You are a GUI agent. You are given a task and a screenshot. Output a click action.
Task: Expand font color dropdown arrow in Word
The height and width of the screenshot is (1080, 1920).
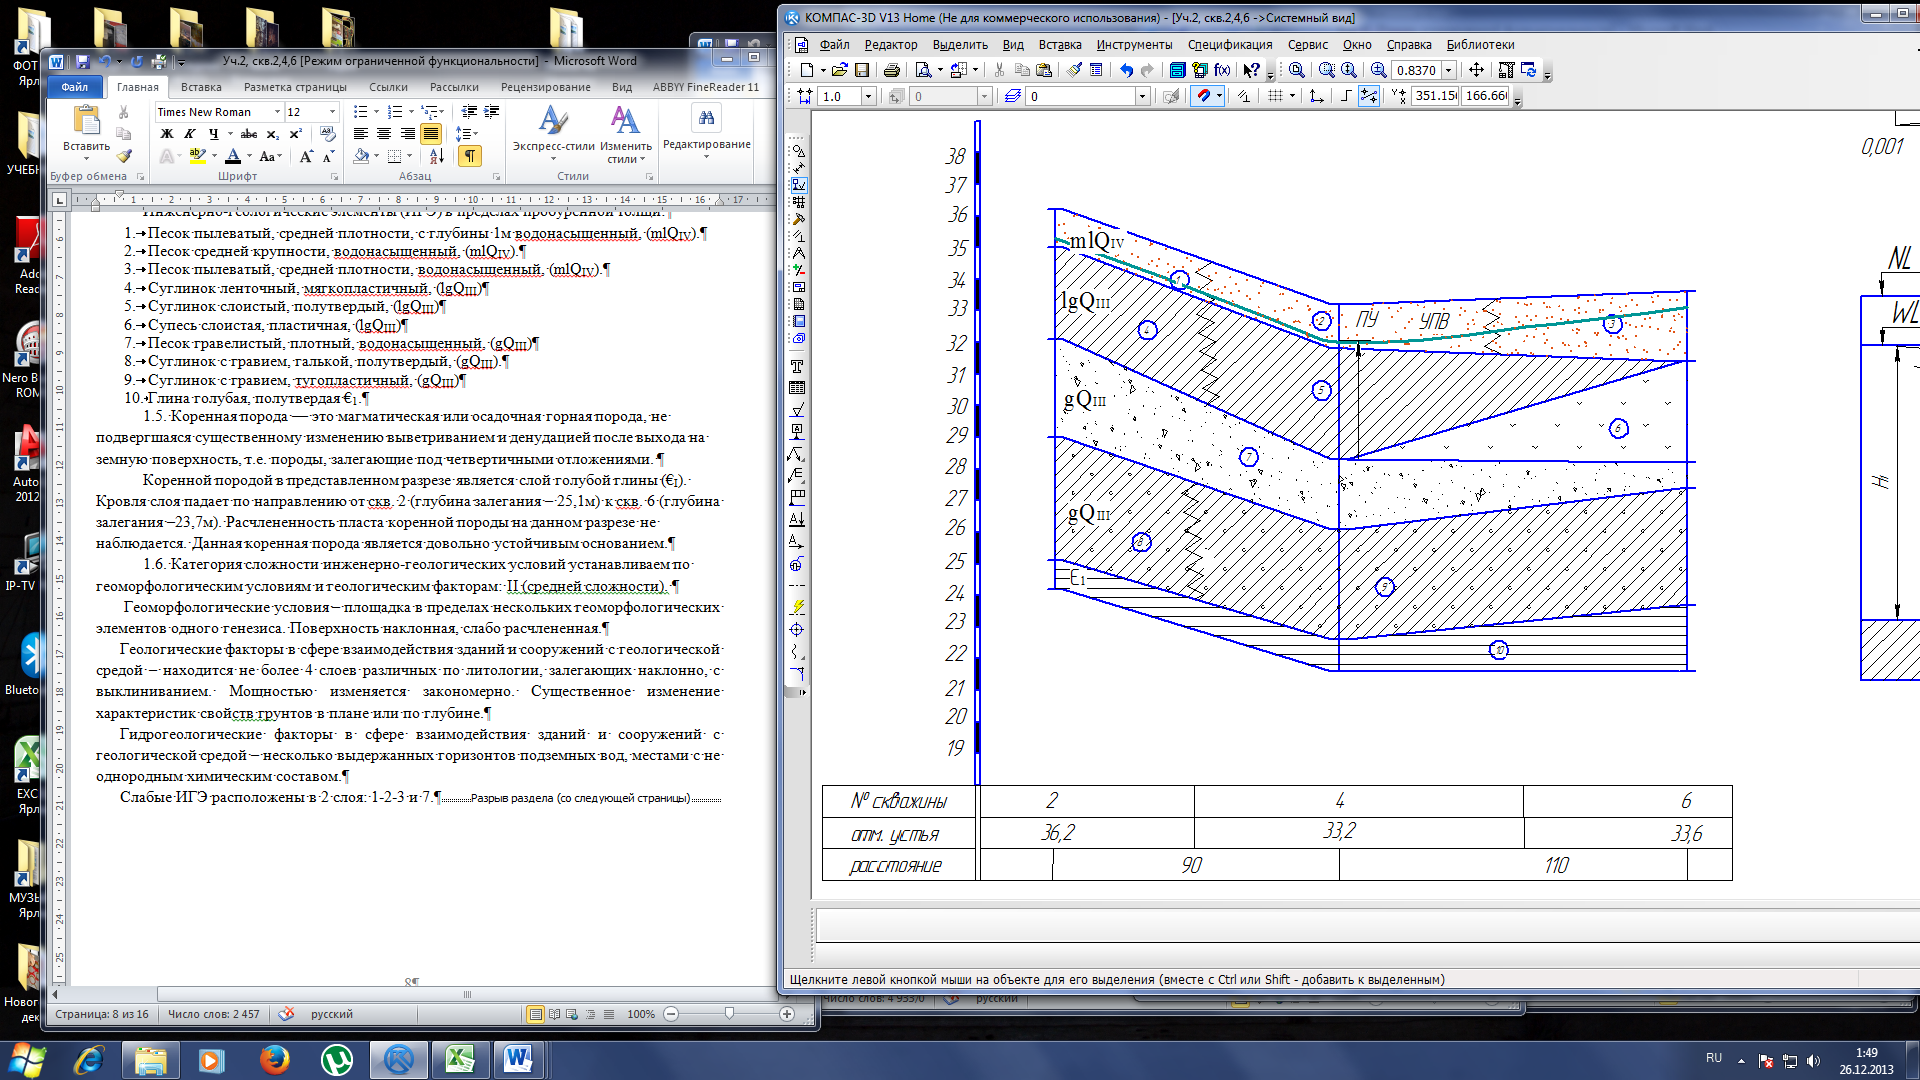point(250,156)
